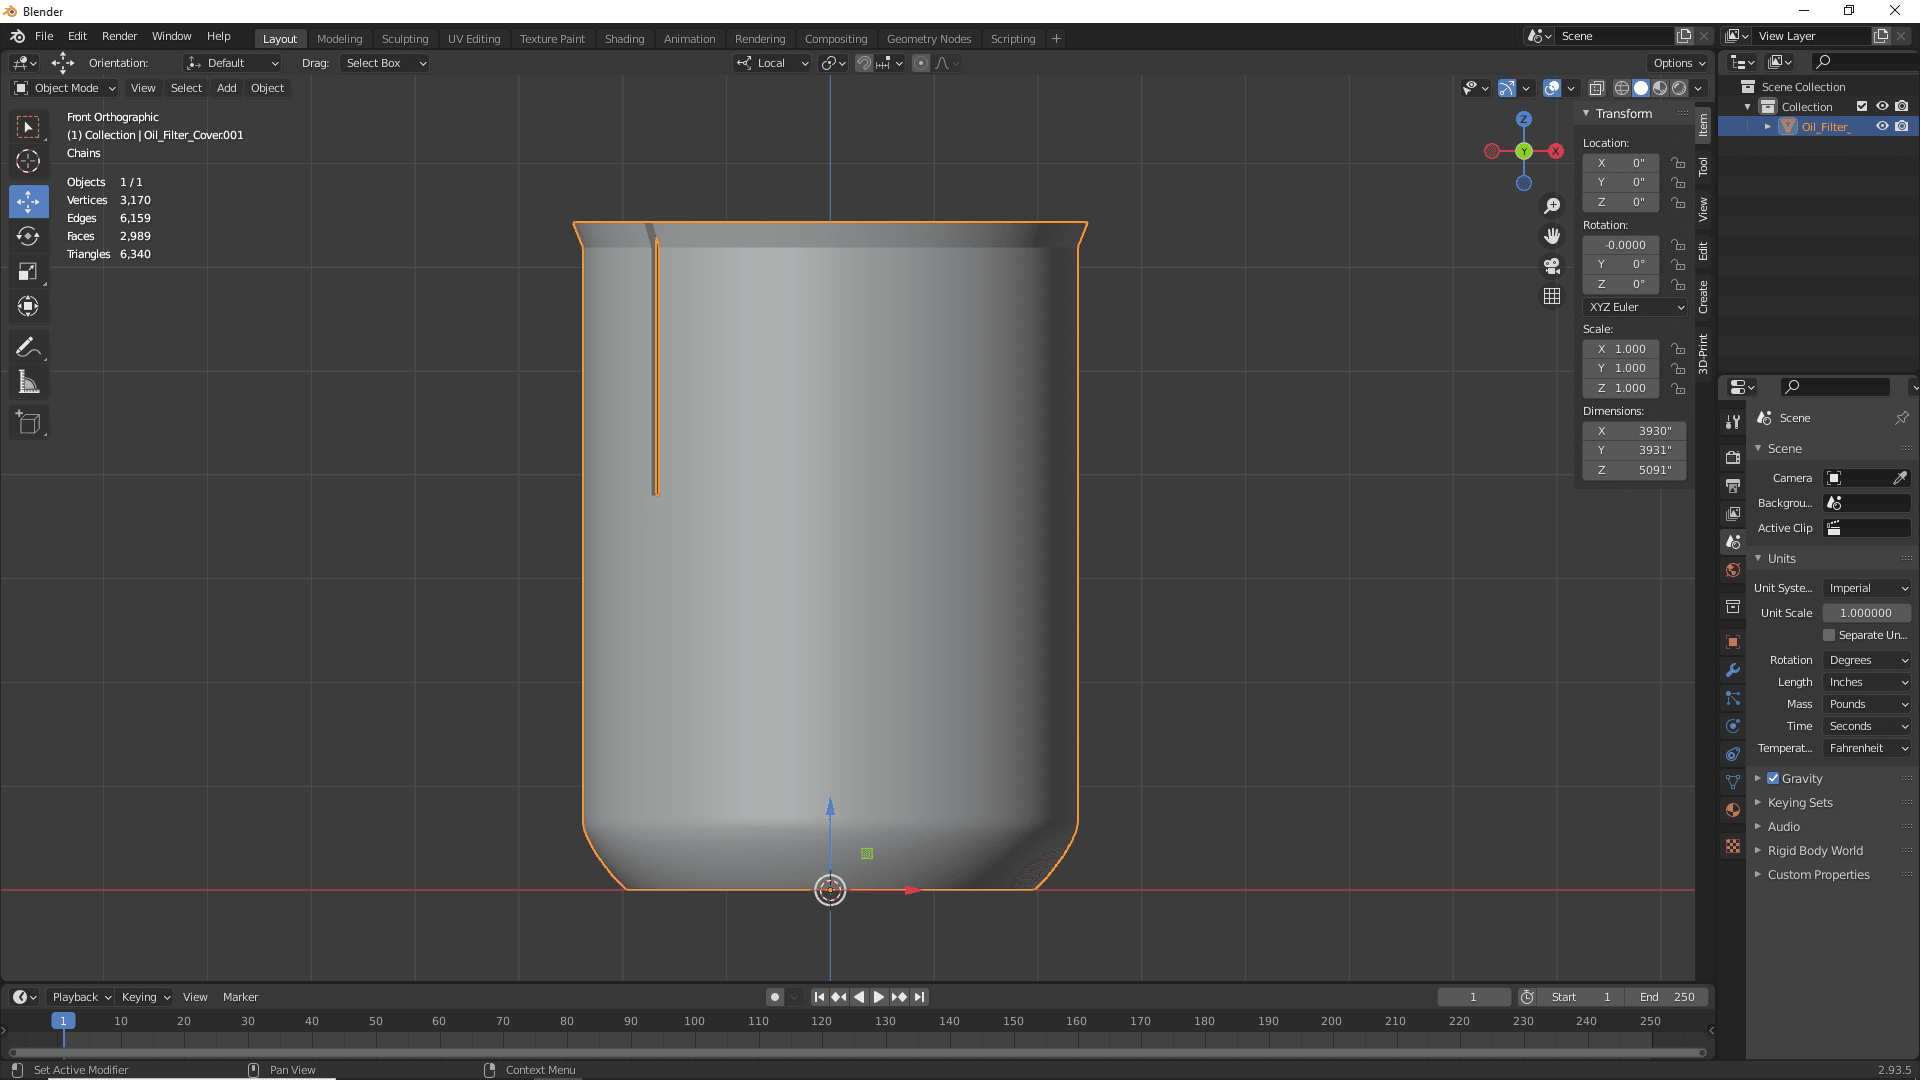Image resolution: width=1920 pixels, height=1080 pixels.
Task: Hide Collection in viewport eye icon
Action: tap(1882, 107)
